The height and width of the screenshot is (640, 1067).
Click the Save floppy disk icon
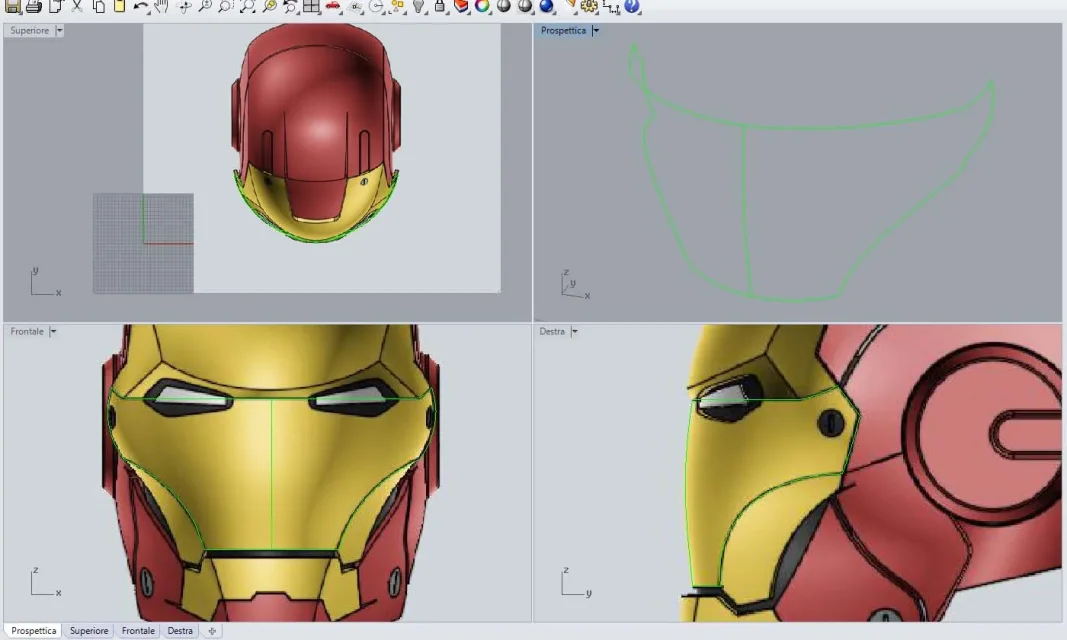point(12,7)
